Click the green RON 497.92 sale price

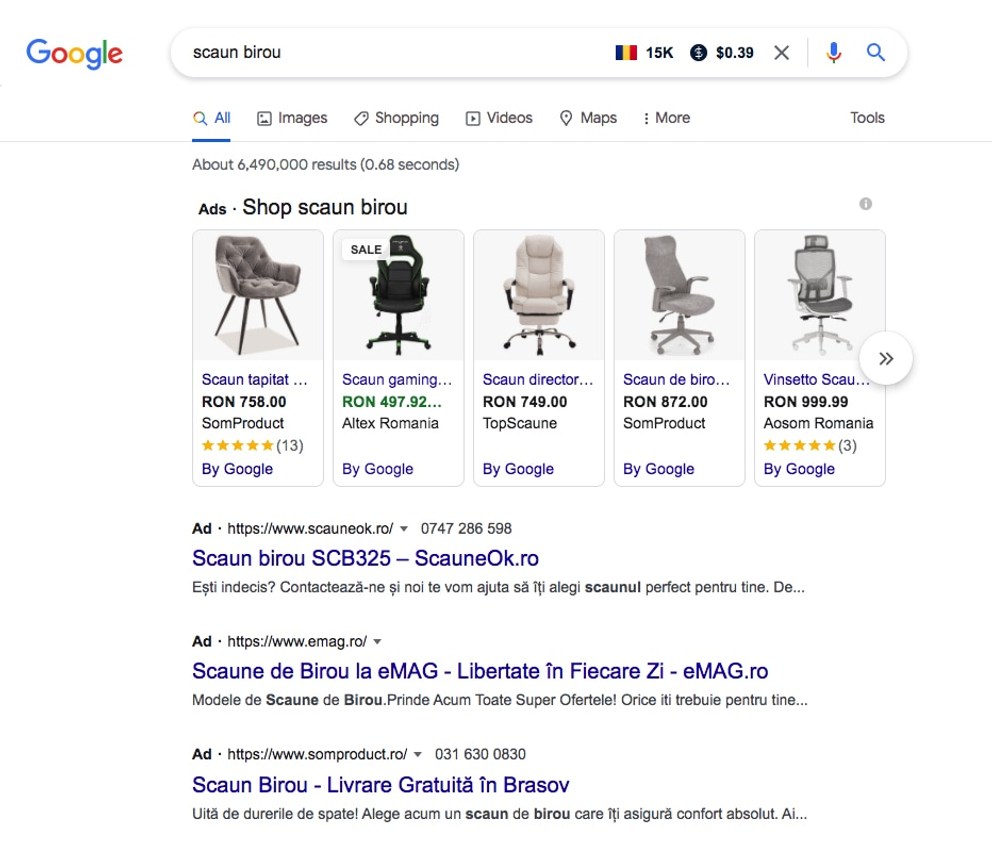point(392,402)
